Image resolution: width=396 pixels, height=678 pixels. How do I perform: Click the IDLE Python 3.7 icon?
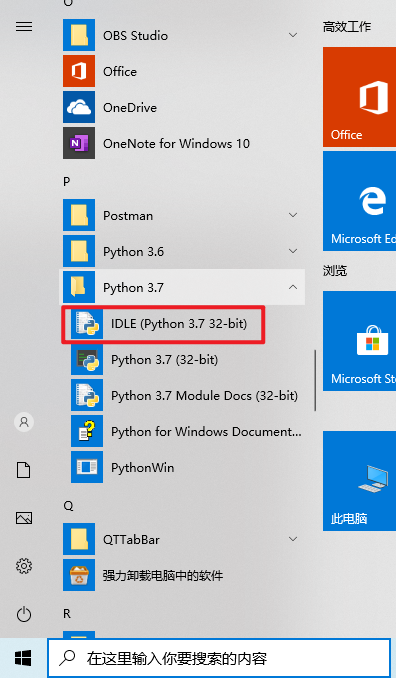(x=87, y=323)
